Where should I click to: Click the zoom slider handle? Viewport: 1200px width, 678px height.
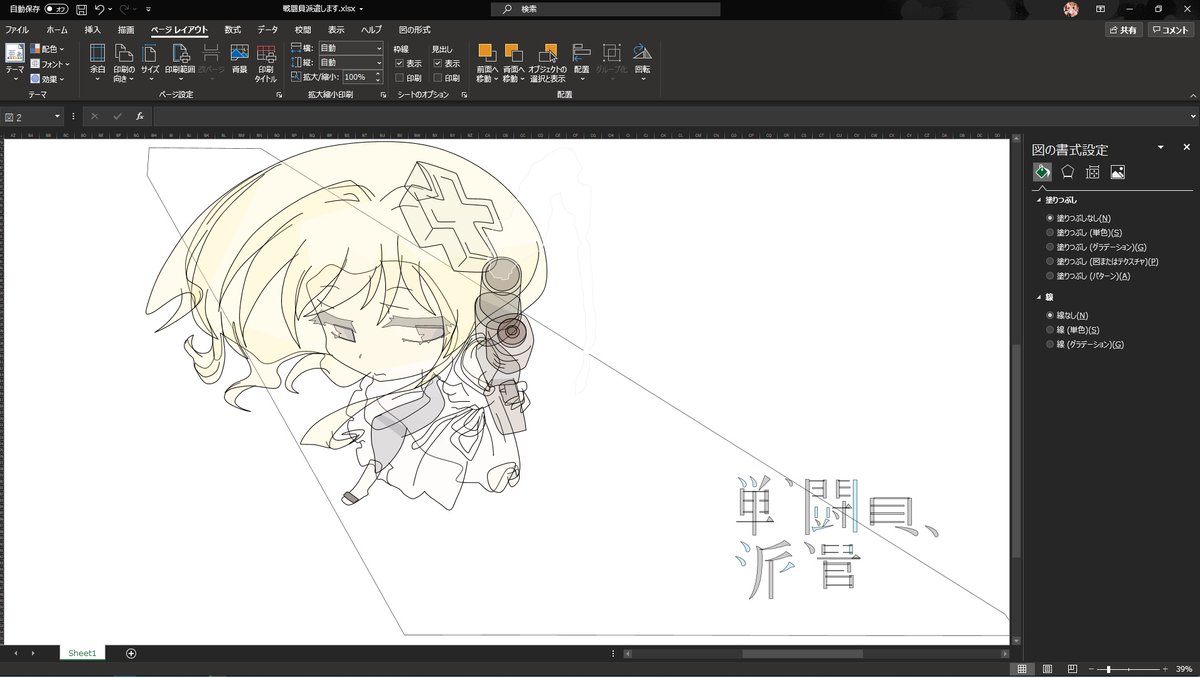(1108, 668)
